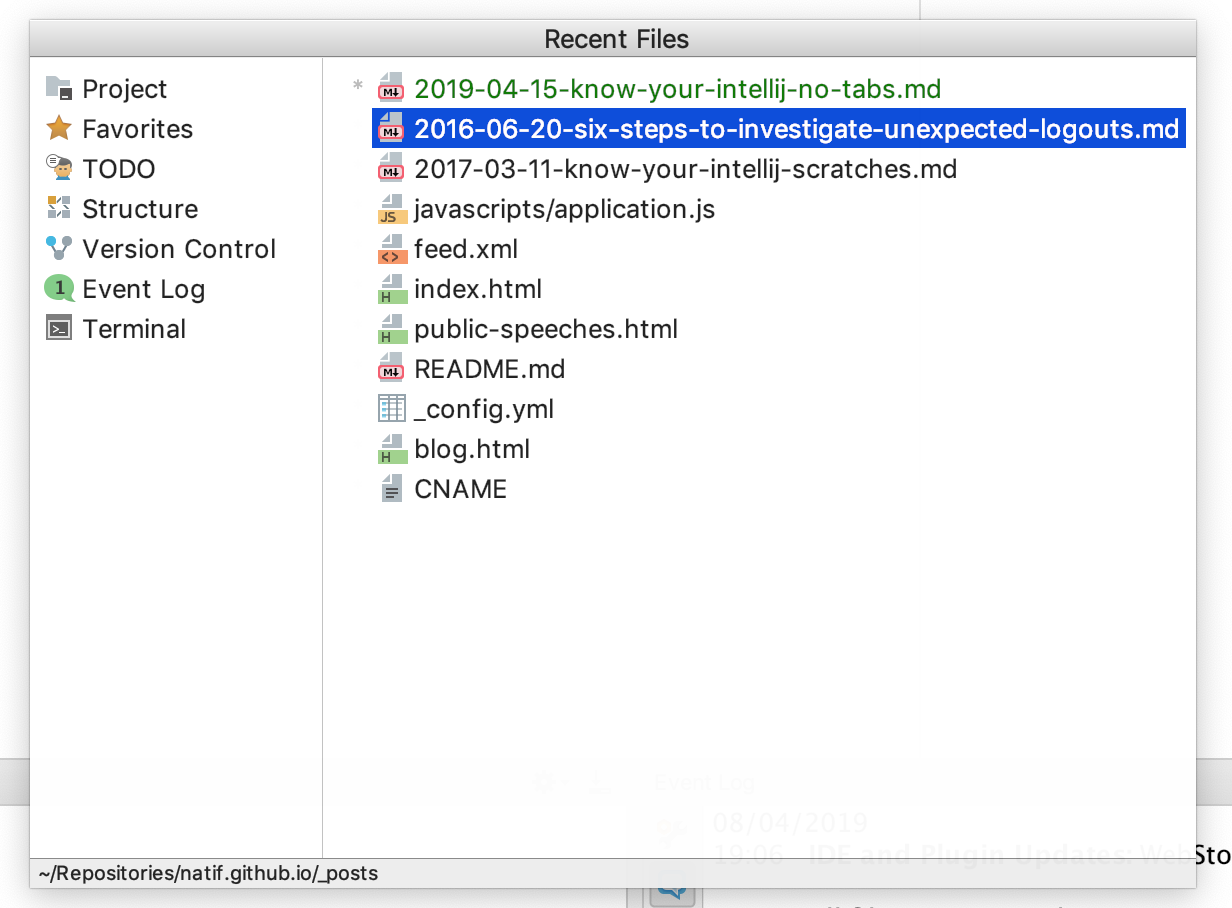The image size is (1232, 908).
Task: Click the HTML icon beside blog.html
Action: coord(391,449)
